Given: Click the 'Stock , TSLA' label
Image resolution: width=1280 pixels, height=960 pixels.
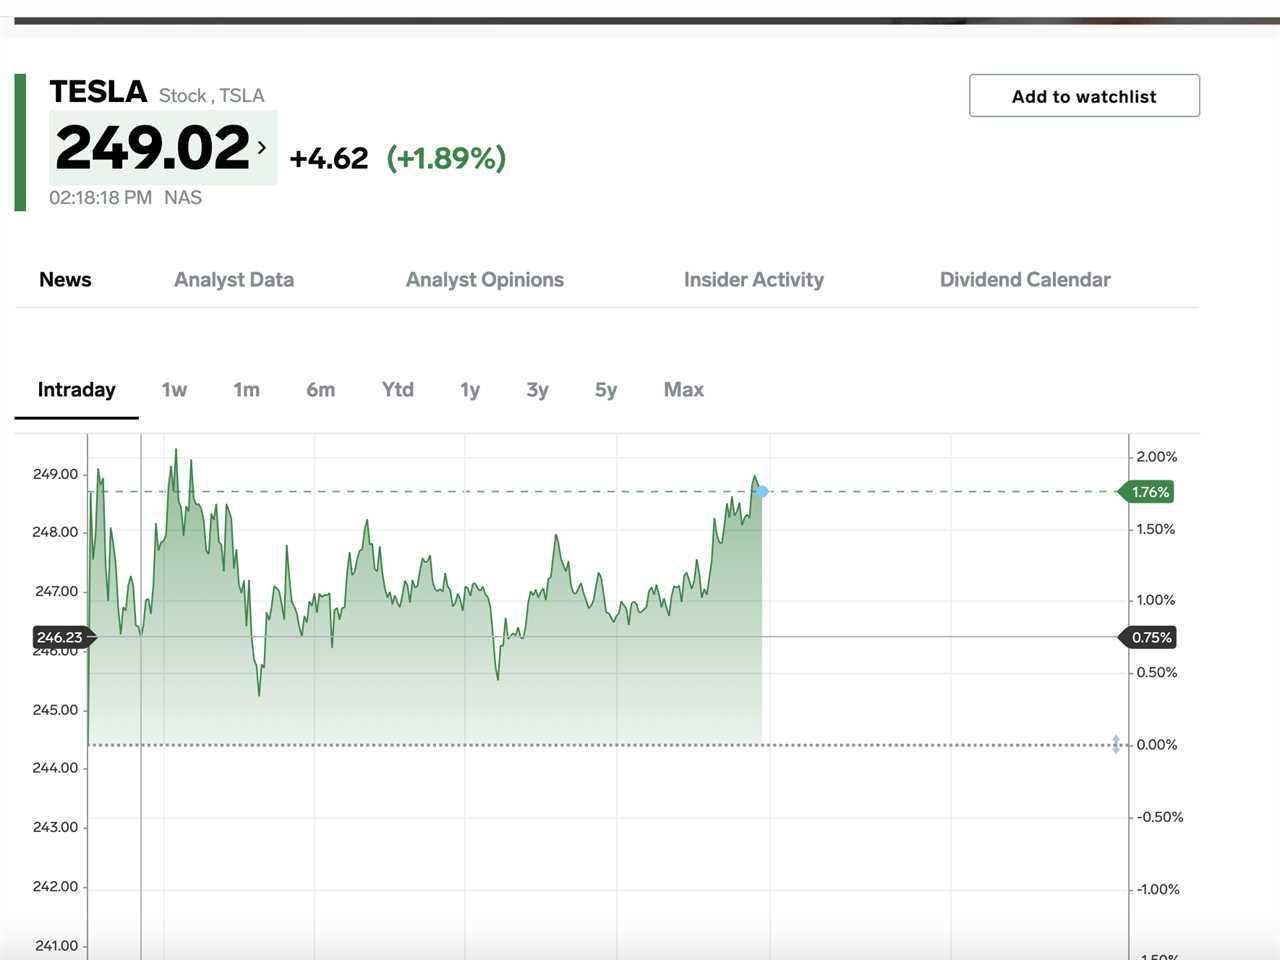Looking at the screenshot, I should coord(212,96).
